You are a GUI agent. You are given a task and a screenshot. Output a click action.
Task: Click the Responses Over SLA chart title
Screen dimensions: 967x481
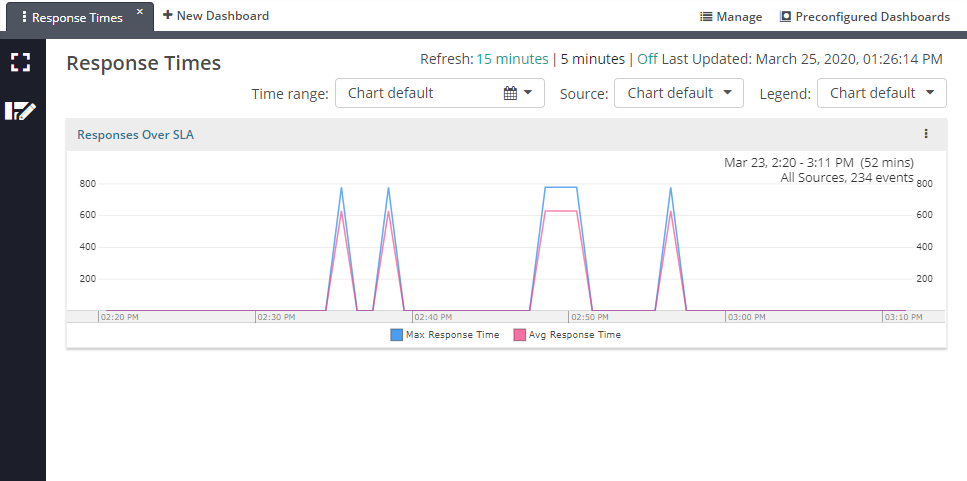coord(135,135)
